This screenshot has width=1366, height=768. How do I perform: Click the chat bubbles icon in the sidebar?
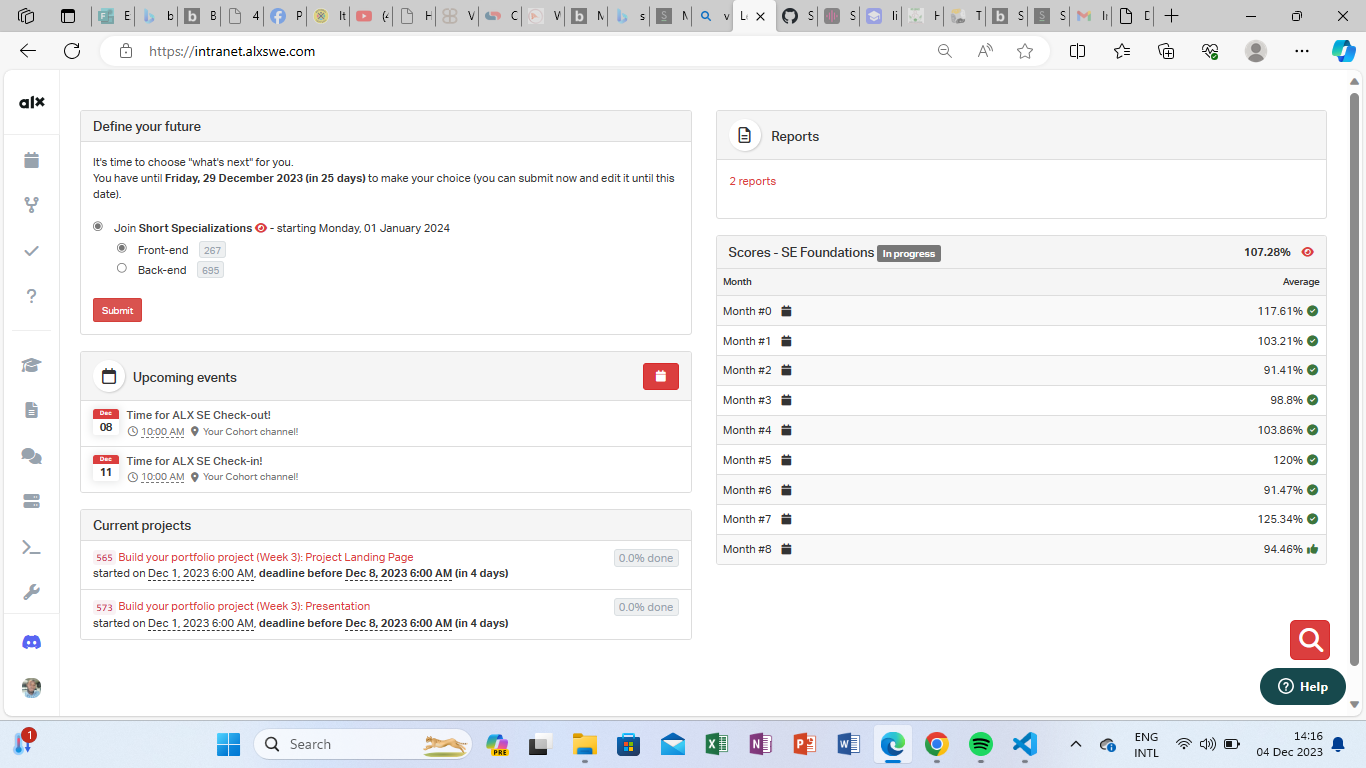31,456
